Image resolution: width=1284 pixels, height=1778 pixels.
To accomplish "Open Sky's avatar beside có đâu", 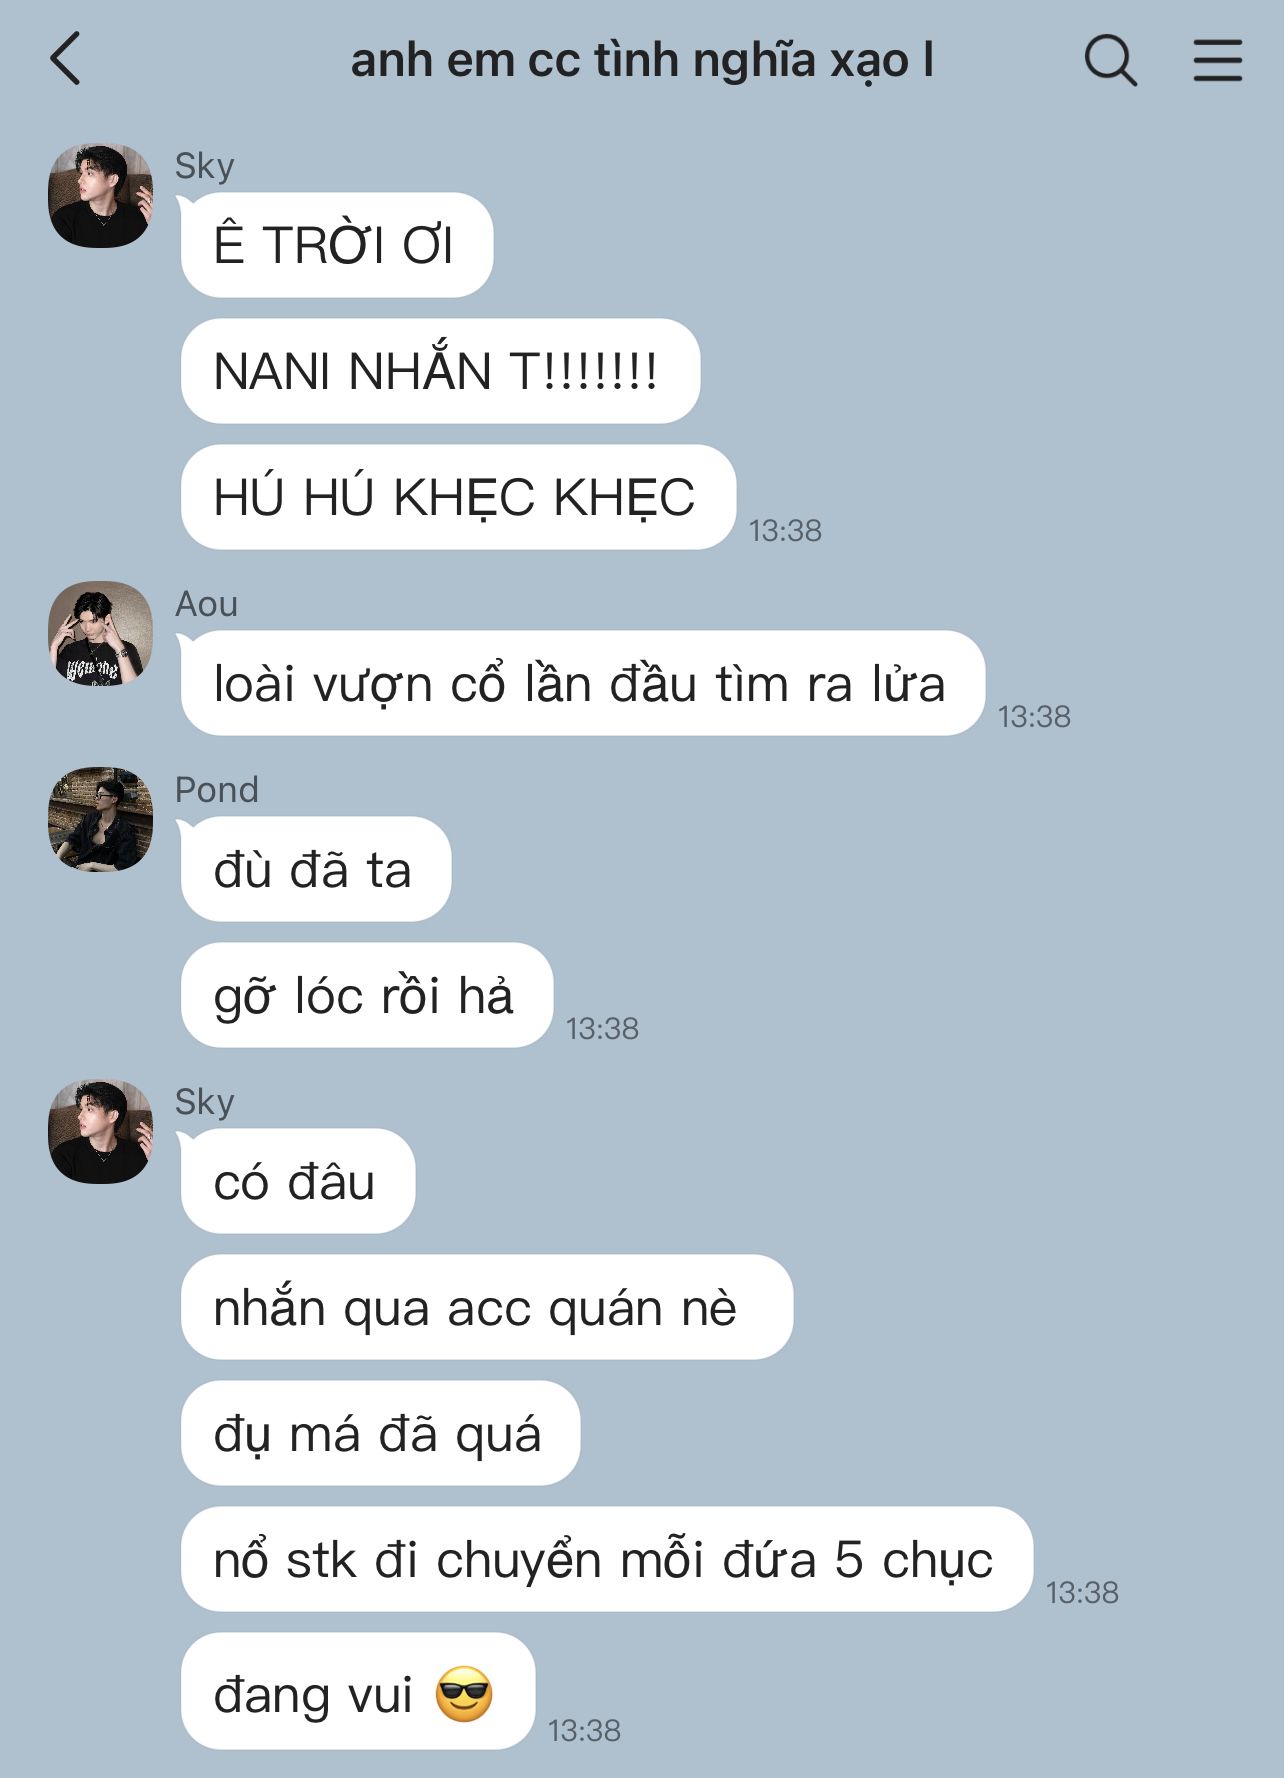I will (x=100, y=1131).
